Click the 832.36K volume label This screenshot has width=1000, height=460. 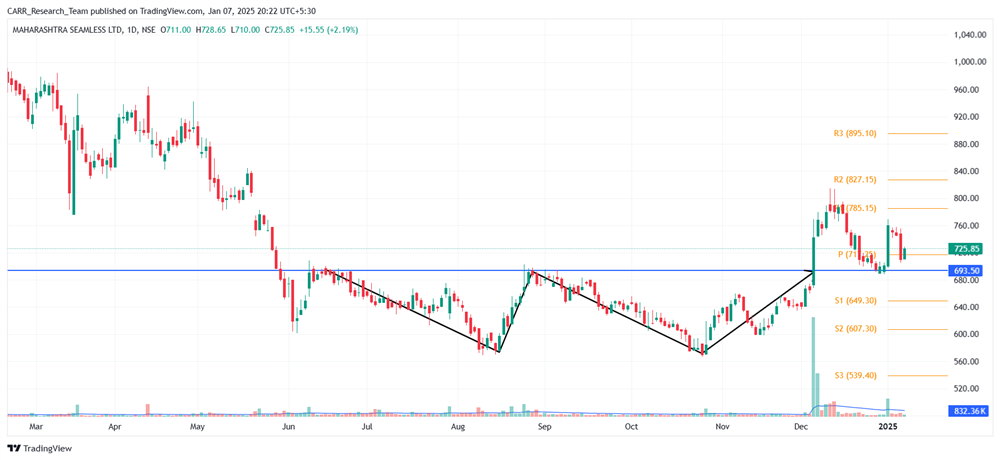[969, 412]
